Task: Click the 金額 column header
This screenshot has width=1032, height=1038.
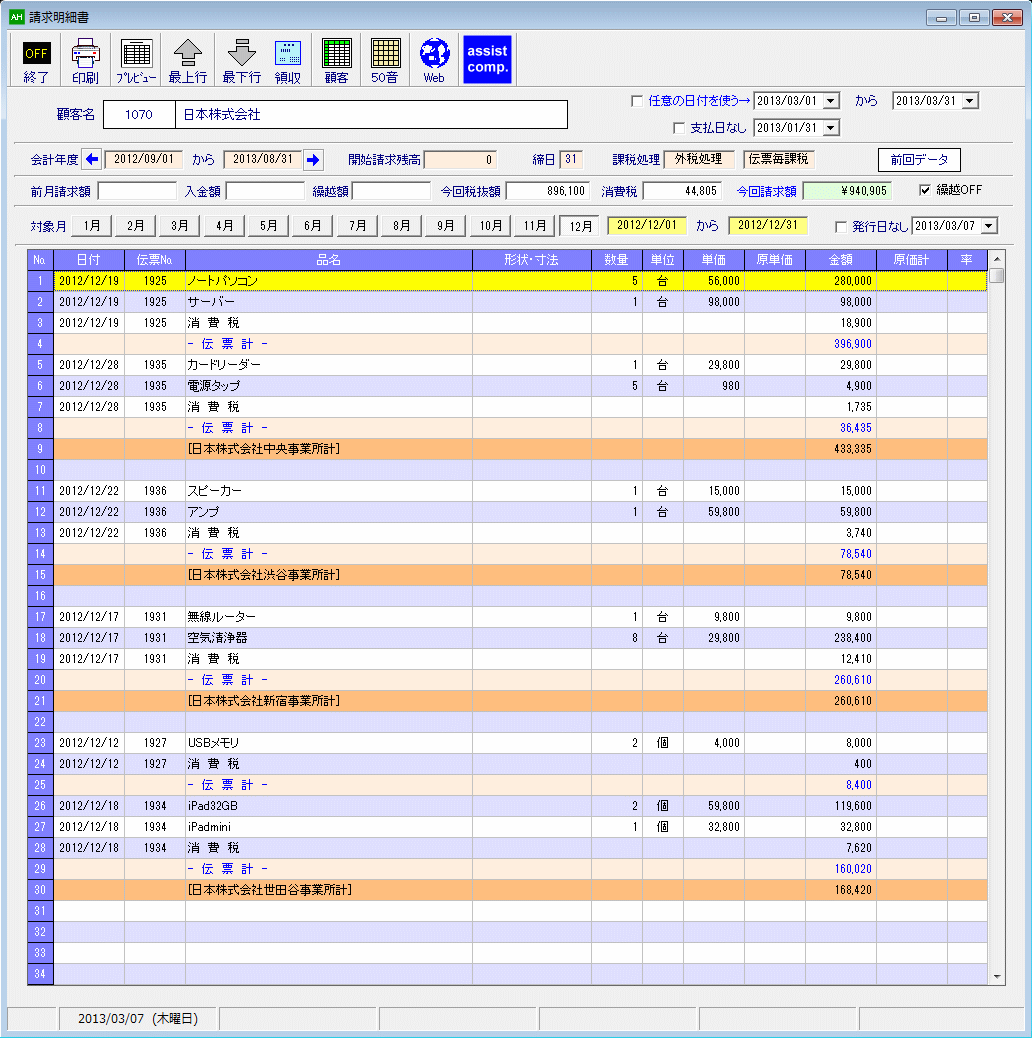Action: point(841,260)
